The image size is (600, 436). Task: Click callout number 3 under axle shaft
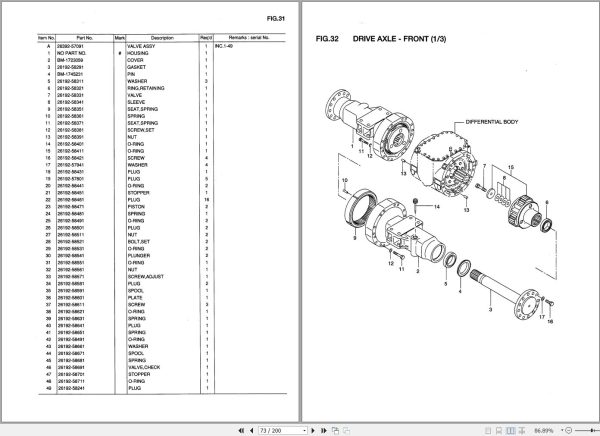pyautogui.click(x=490, y=309)
